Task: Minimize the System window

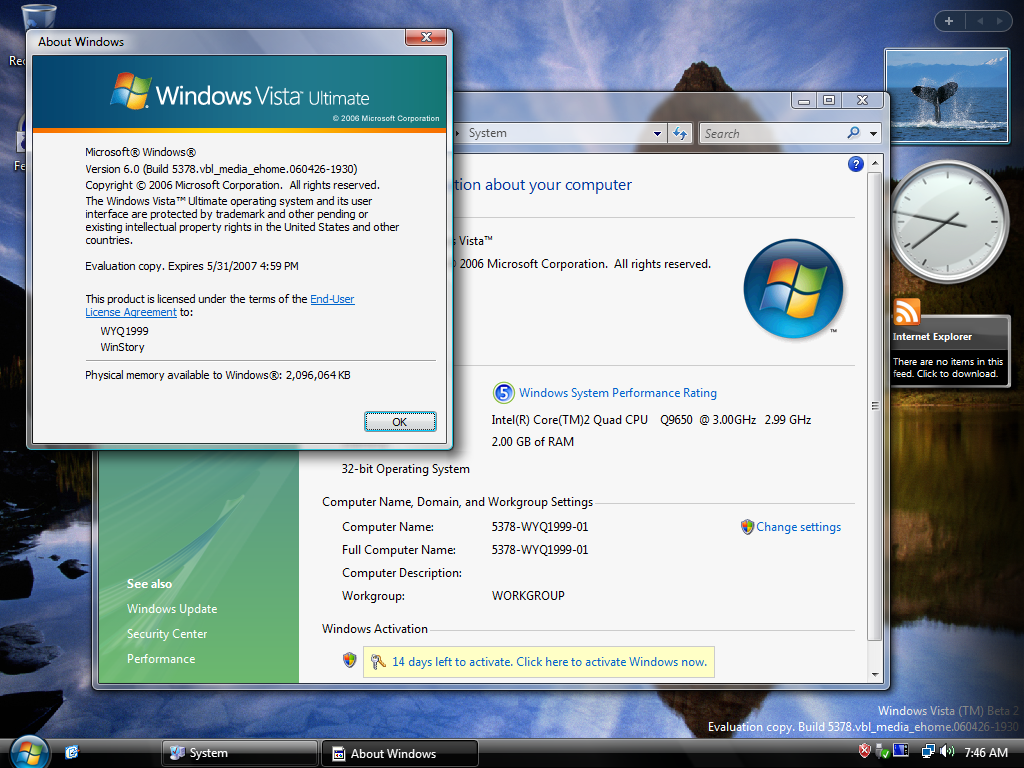Action: pyautogui.click(x=804, y=101)
